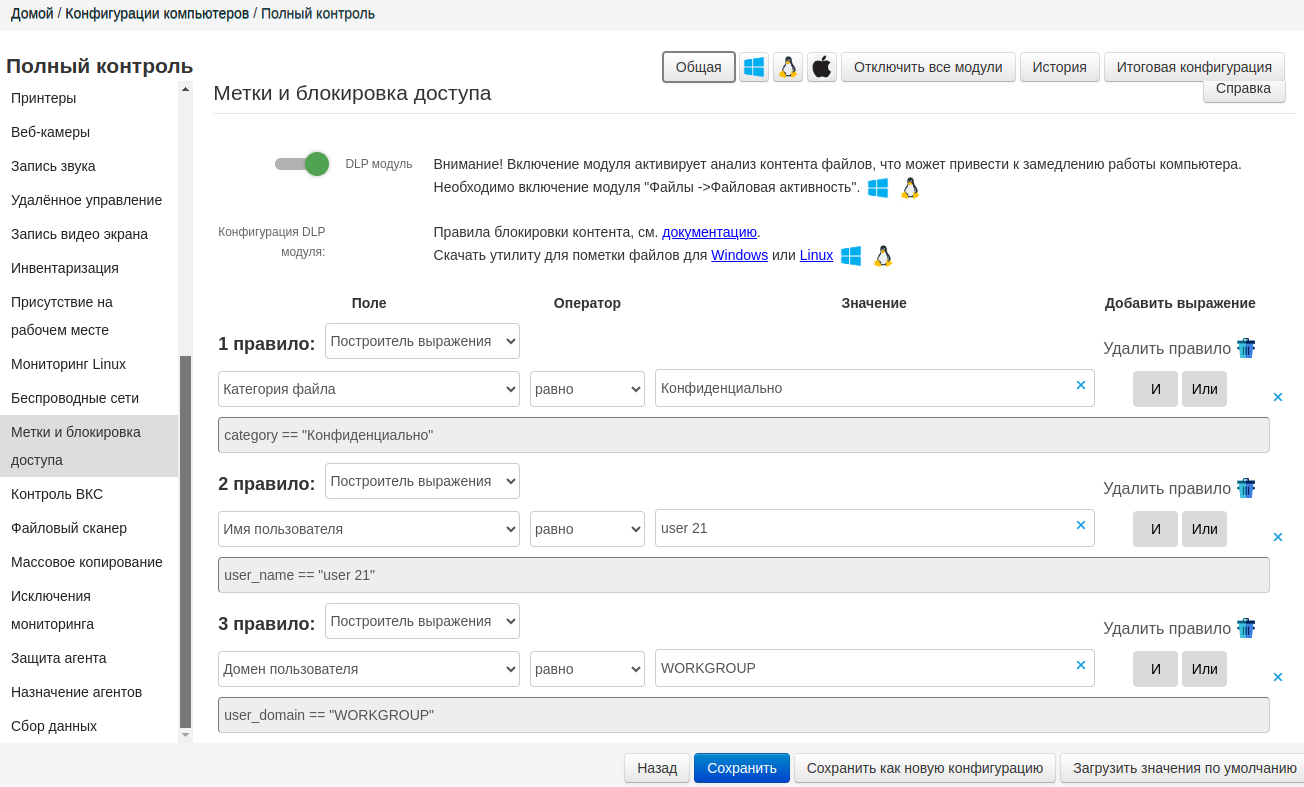Screen dimensions: 1304x787
Task: Open "Категория файла" field dropdown
Action: (x=368, y=389)
